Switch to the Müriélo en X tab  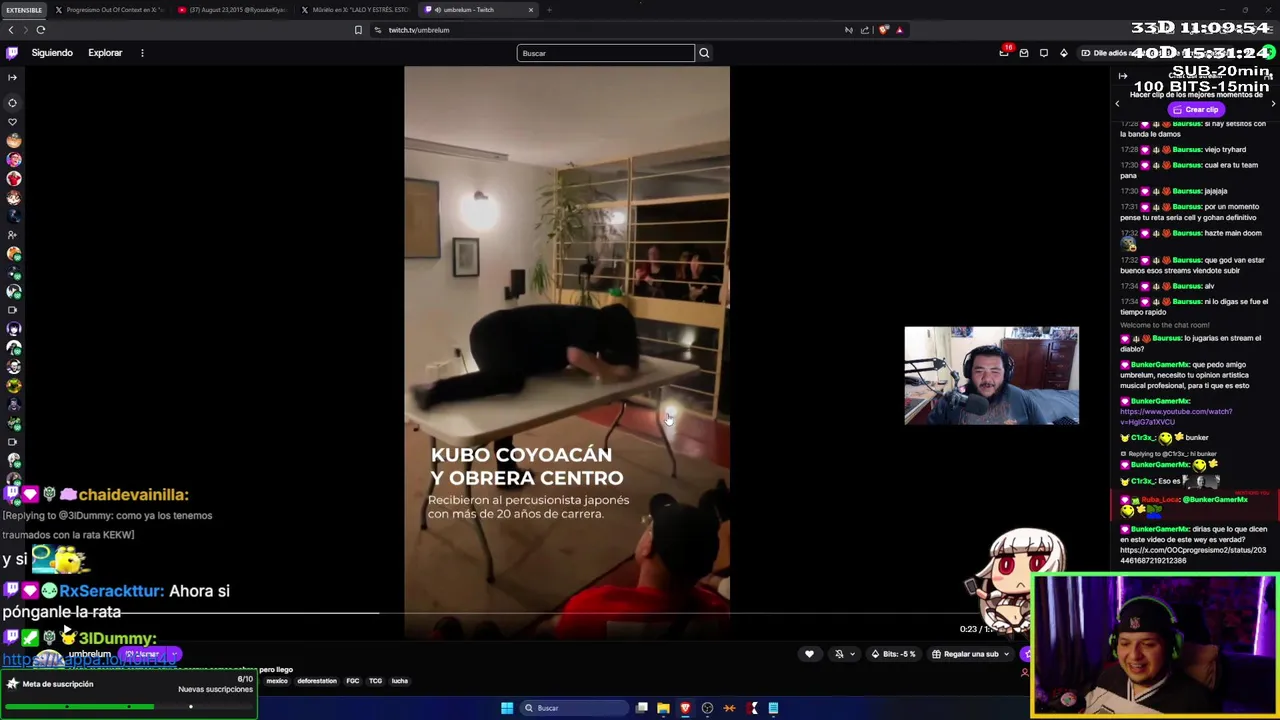pos(355,10)
